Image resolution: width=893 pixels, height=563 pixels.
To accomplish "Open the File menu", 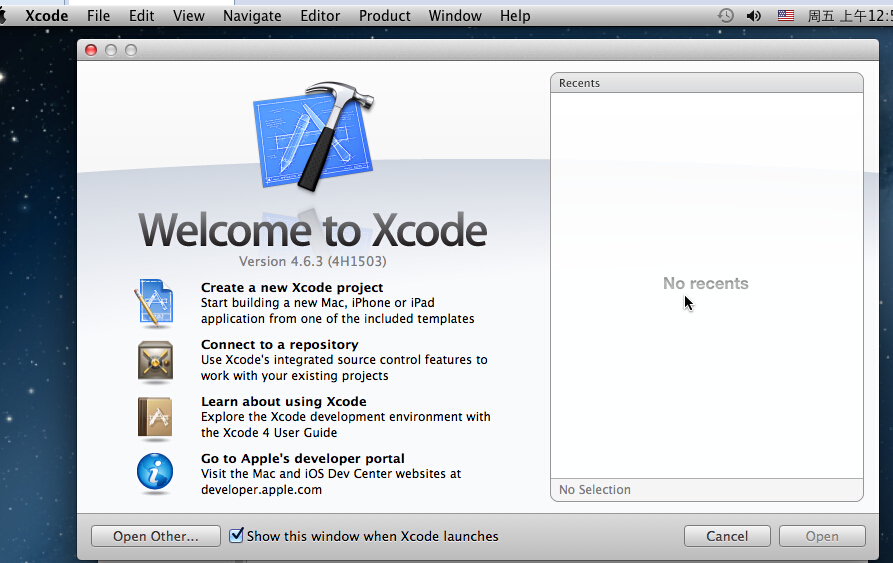I will [99, 16].
